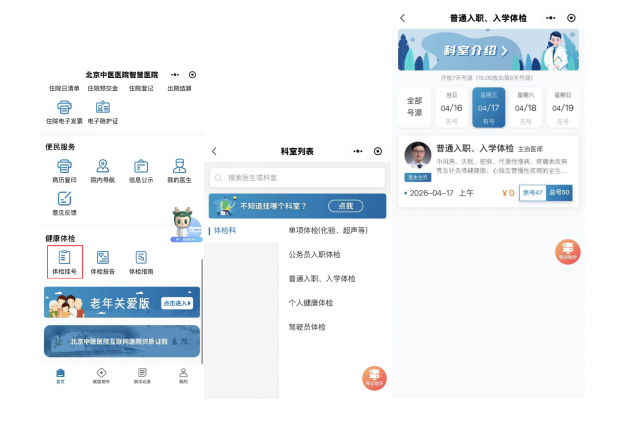Open the three-dot menu on 科室列表 page
Viewport: 617px width, 423px height.
358,151
